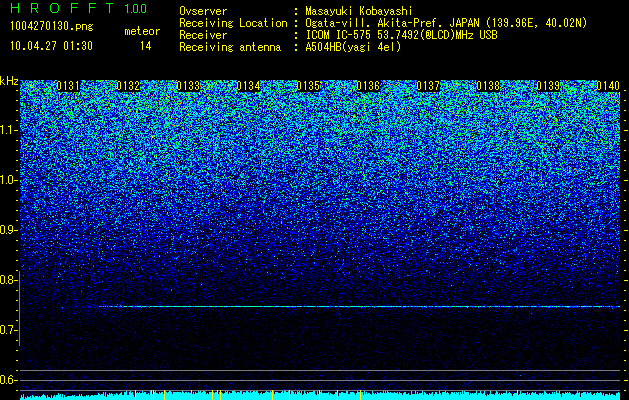Click the 0131 time marker
The height and width of the screenshot is (400, 629).
click(x=68, y=86)
